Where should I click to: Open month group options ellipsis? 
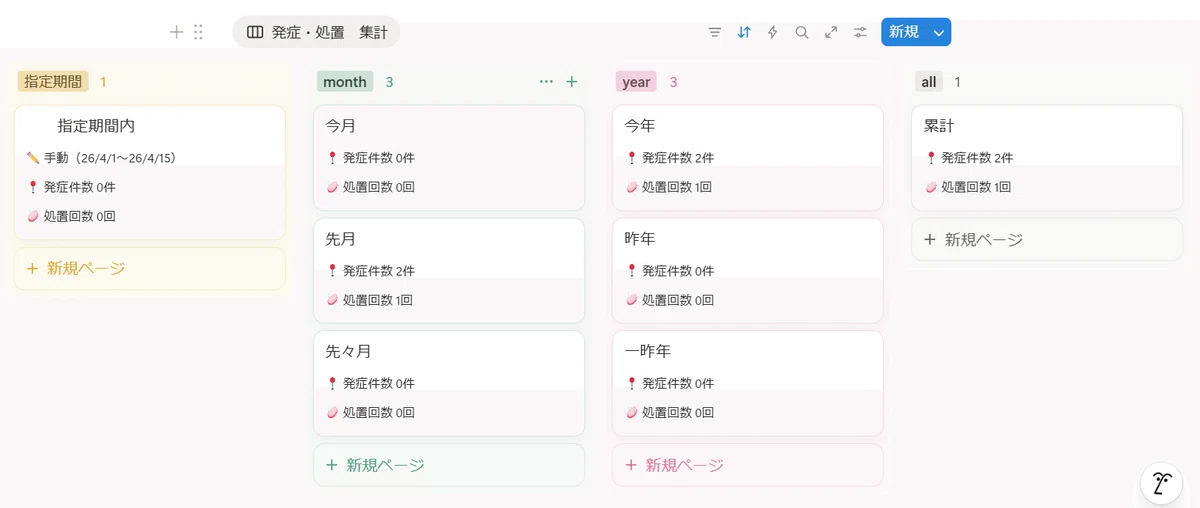(x=546, y=82)
